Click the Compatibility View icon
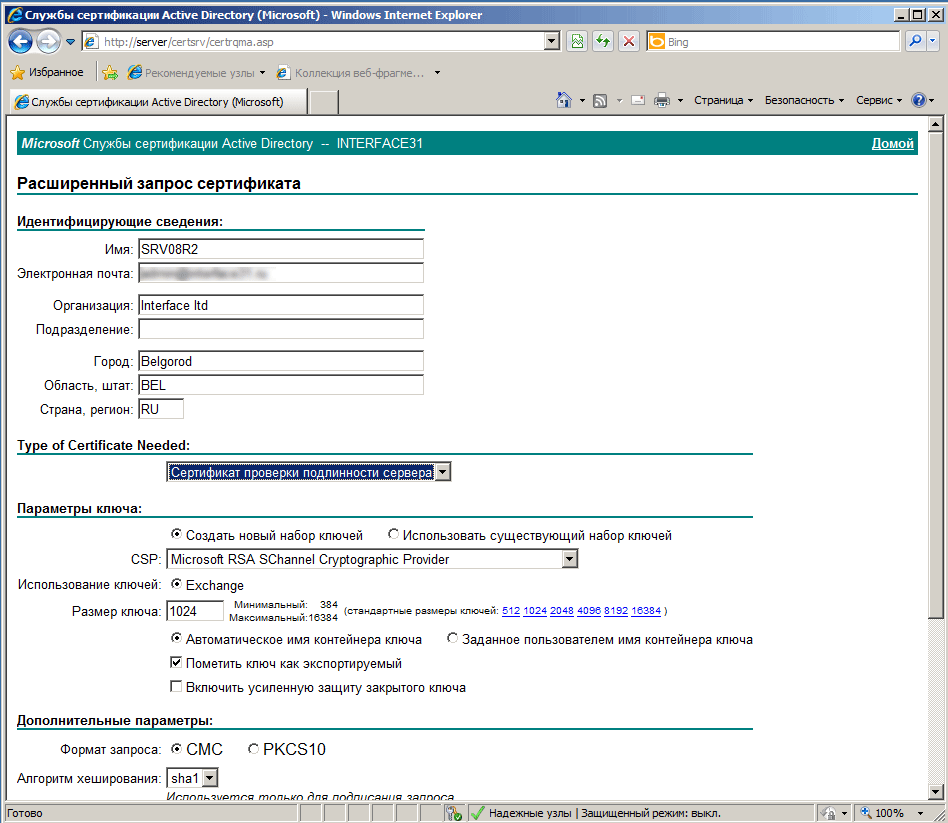Screen dimensions: 948x823 pos(577,41)
